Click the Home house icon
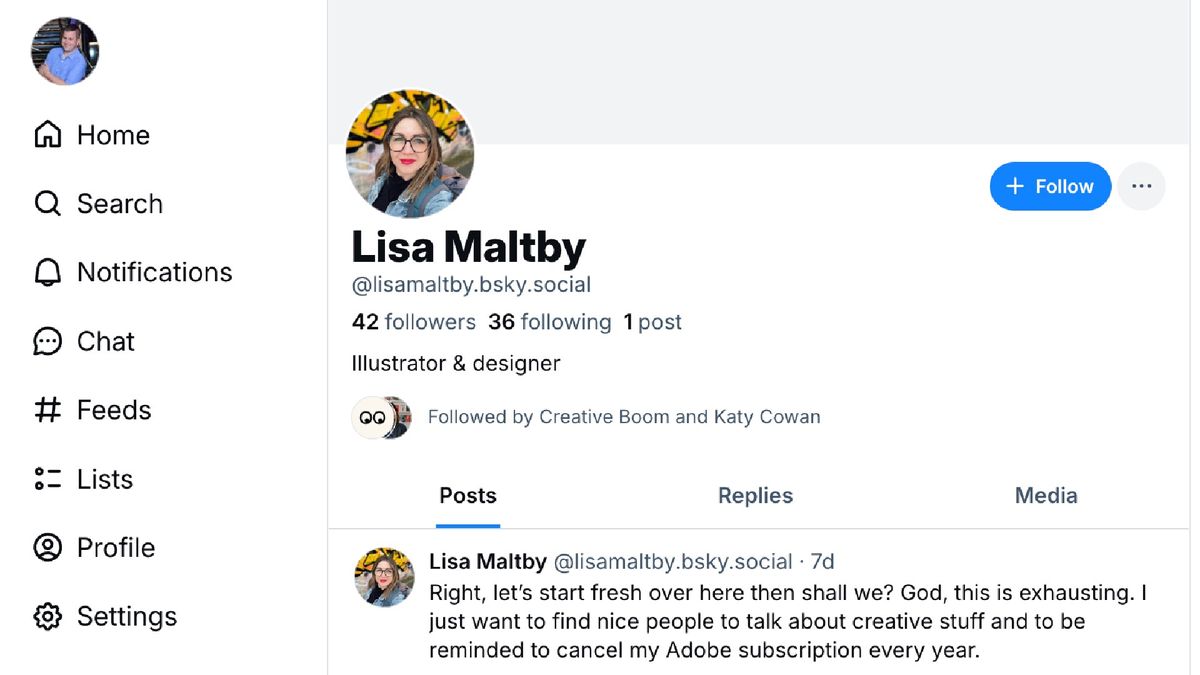Image resolution: width=1200 pixels, height=675 pixels. point(47,135)
